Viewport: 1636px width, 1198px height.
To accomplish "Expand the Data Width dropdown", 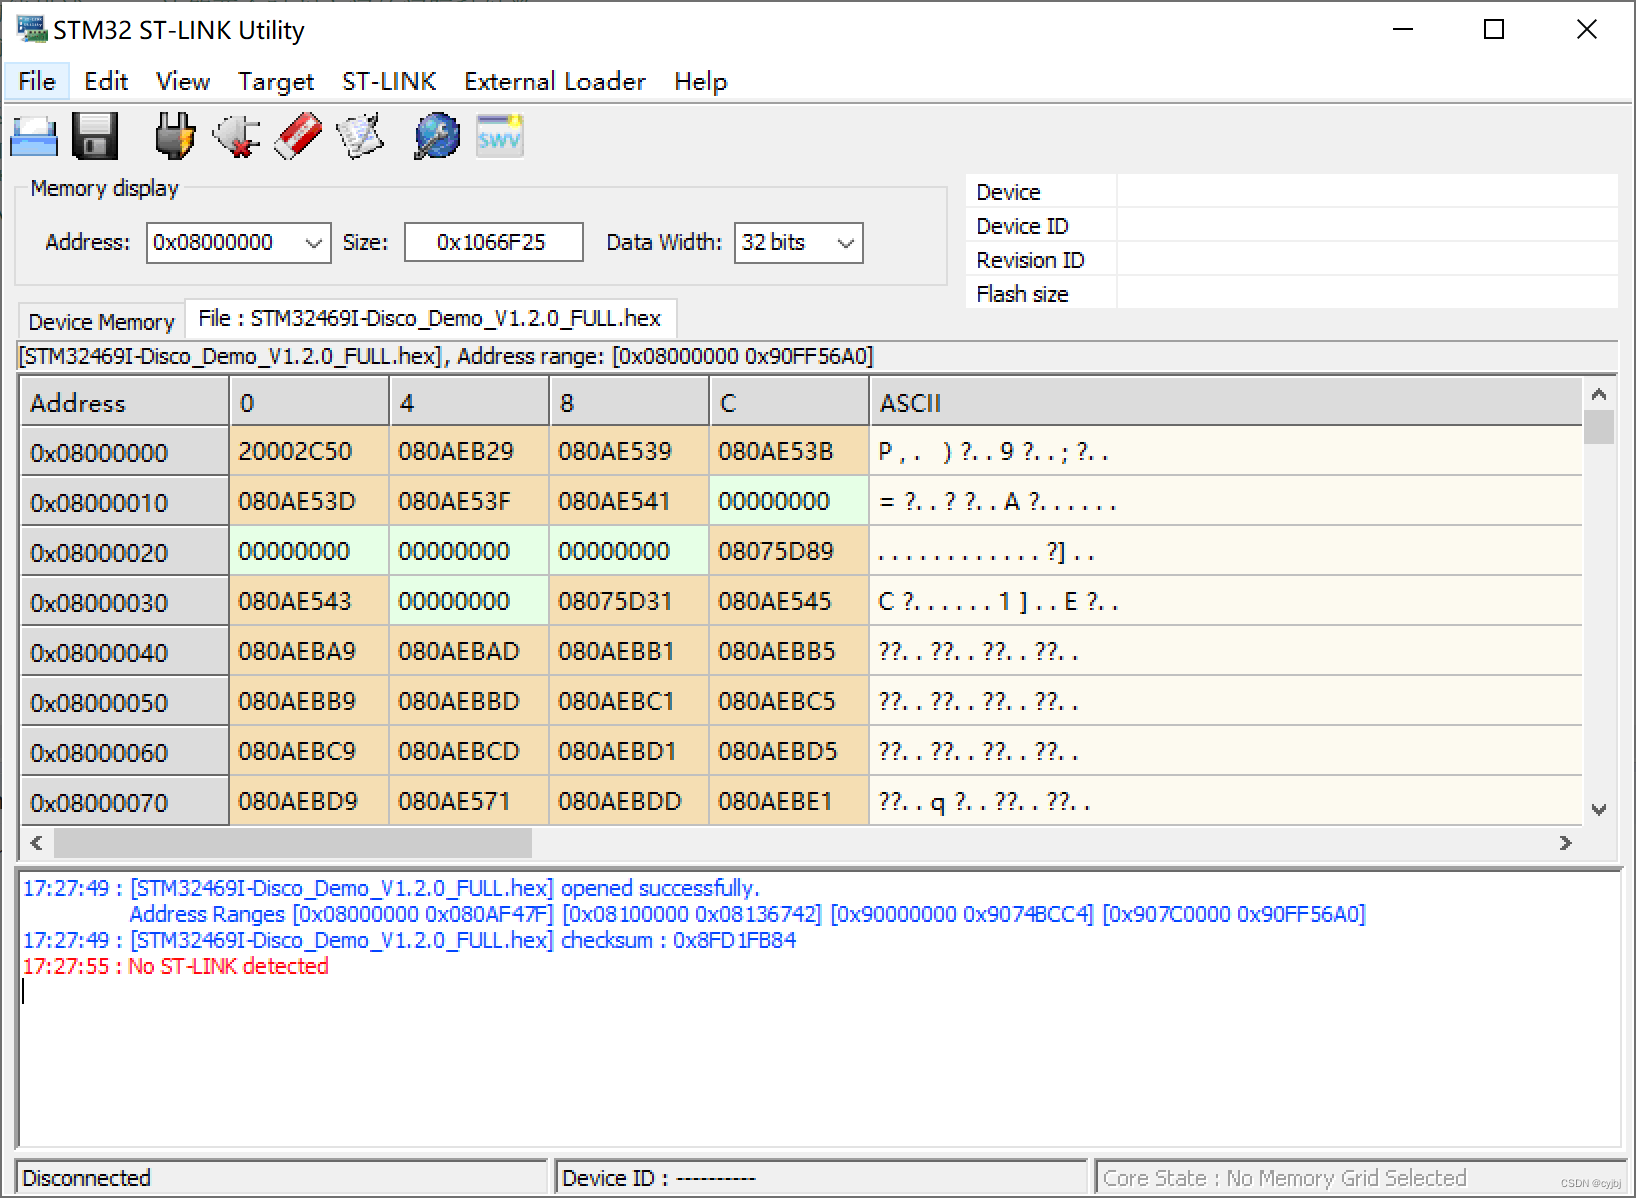I will [846, 243].
